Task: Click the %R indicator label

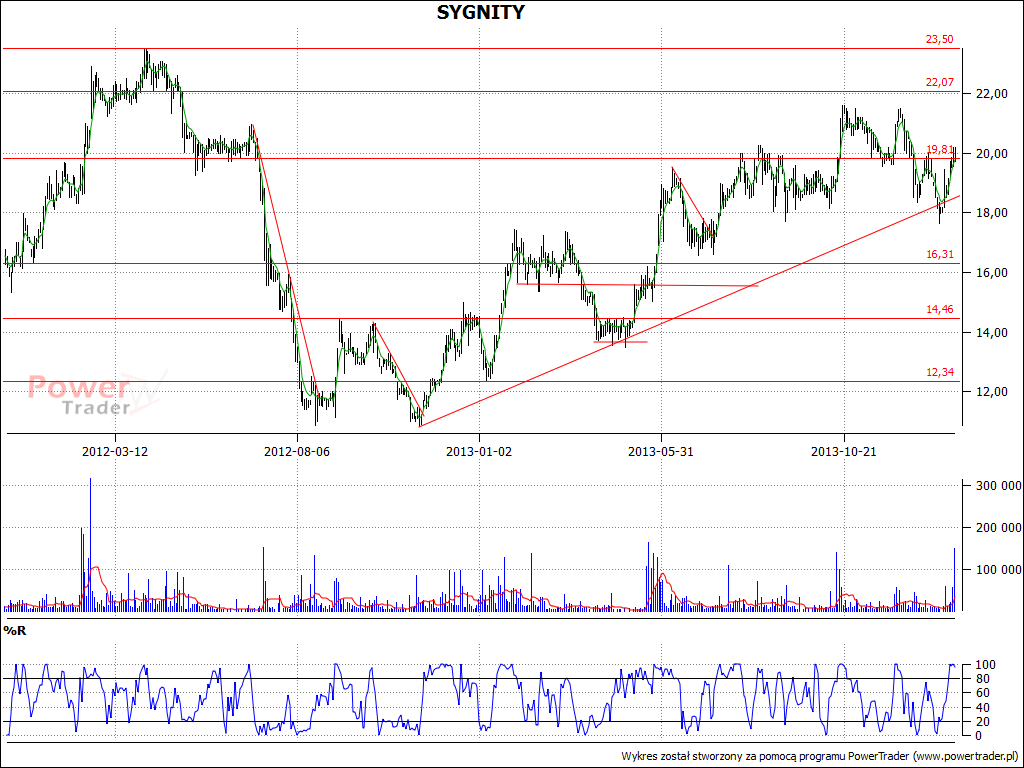Action: click(x=15, y=630)
